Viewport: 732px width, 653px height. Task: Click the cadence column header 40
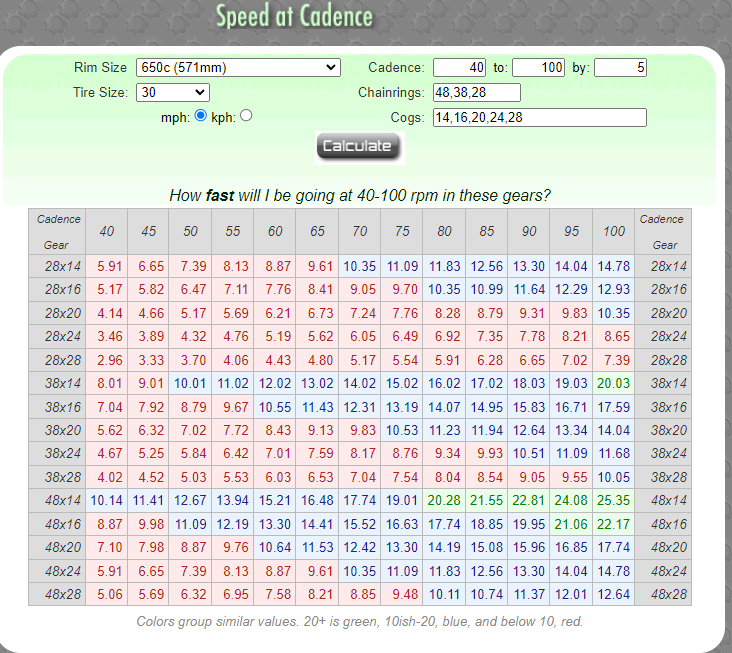[x=107, y=232]
